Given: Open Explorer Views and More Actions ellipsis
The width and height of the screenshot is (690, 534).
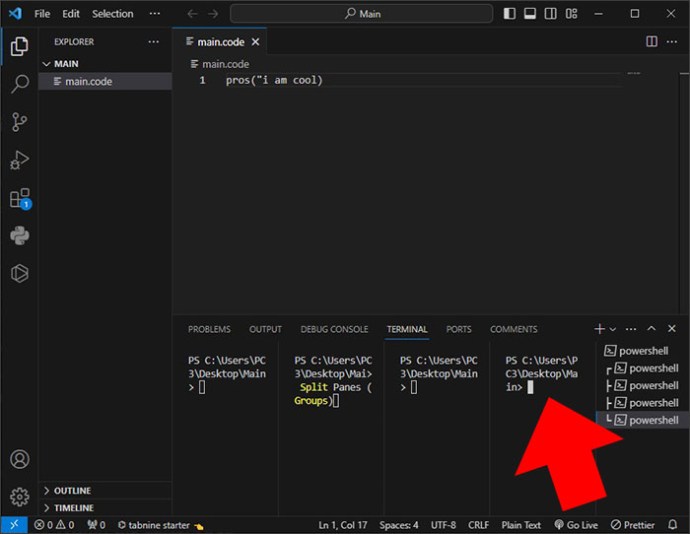Looking at the screenshot, I should point(154,41).
